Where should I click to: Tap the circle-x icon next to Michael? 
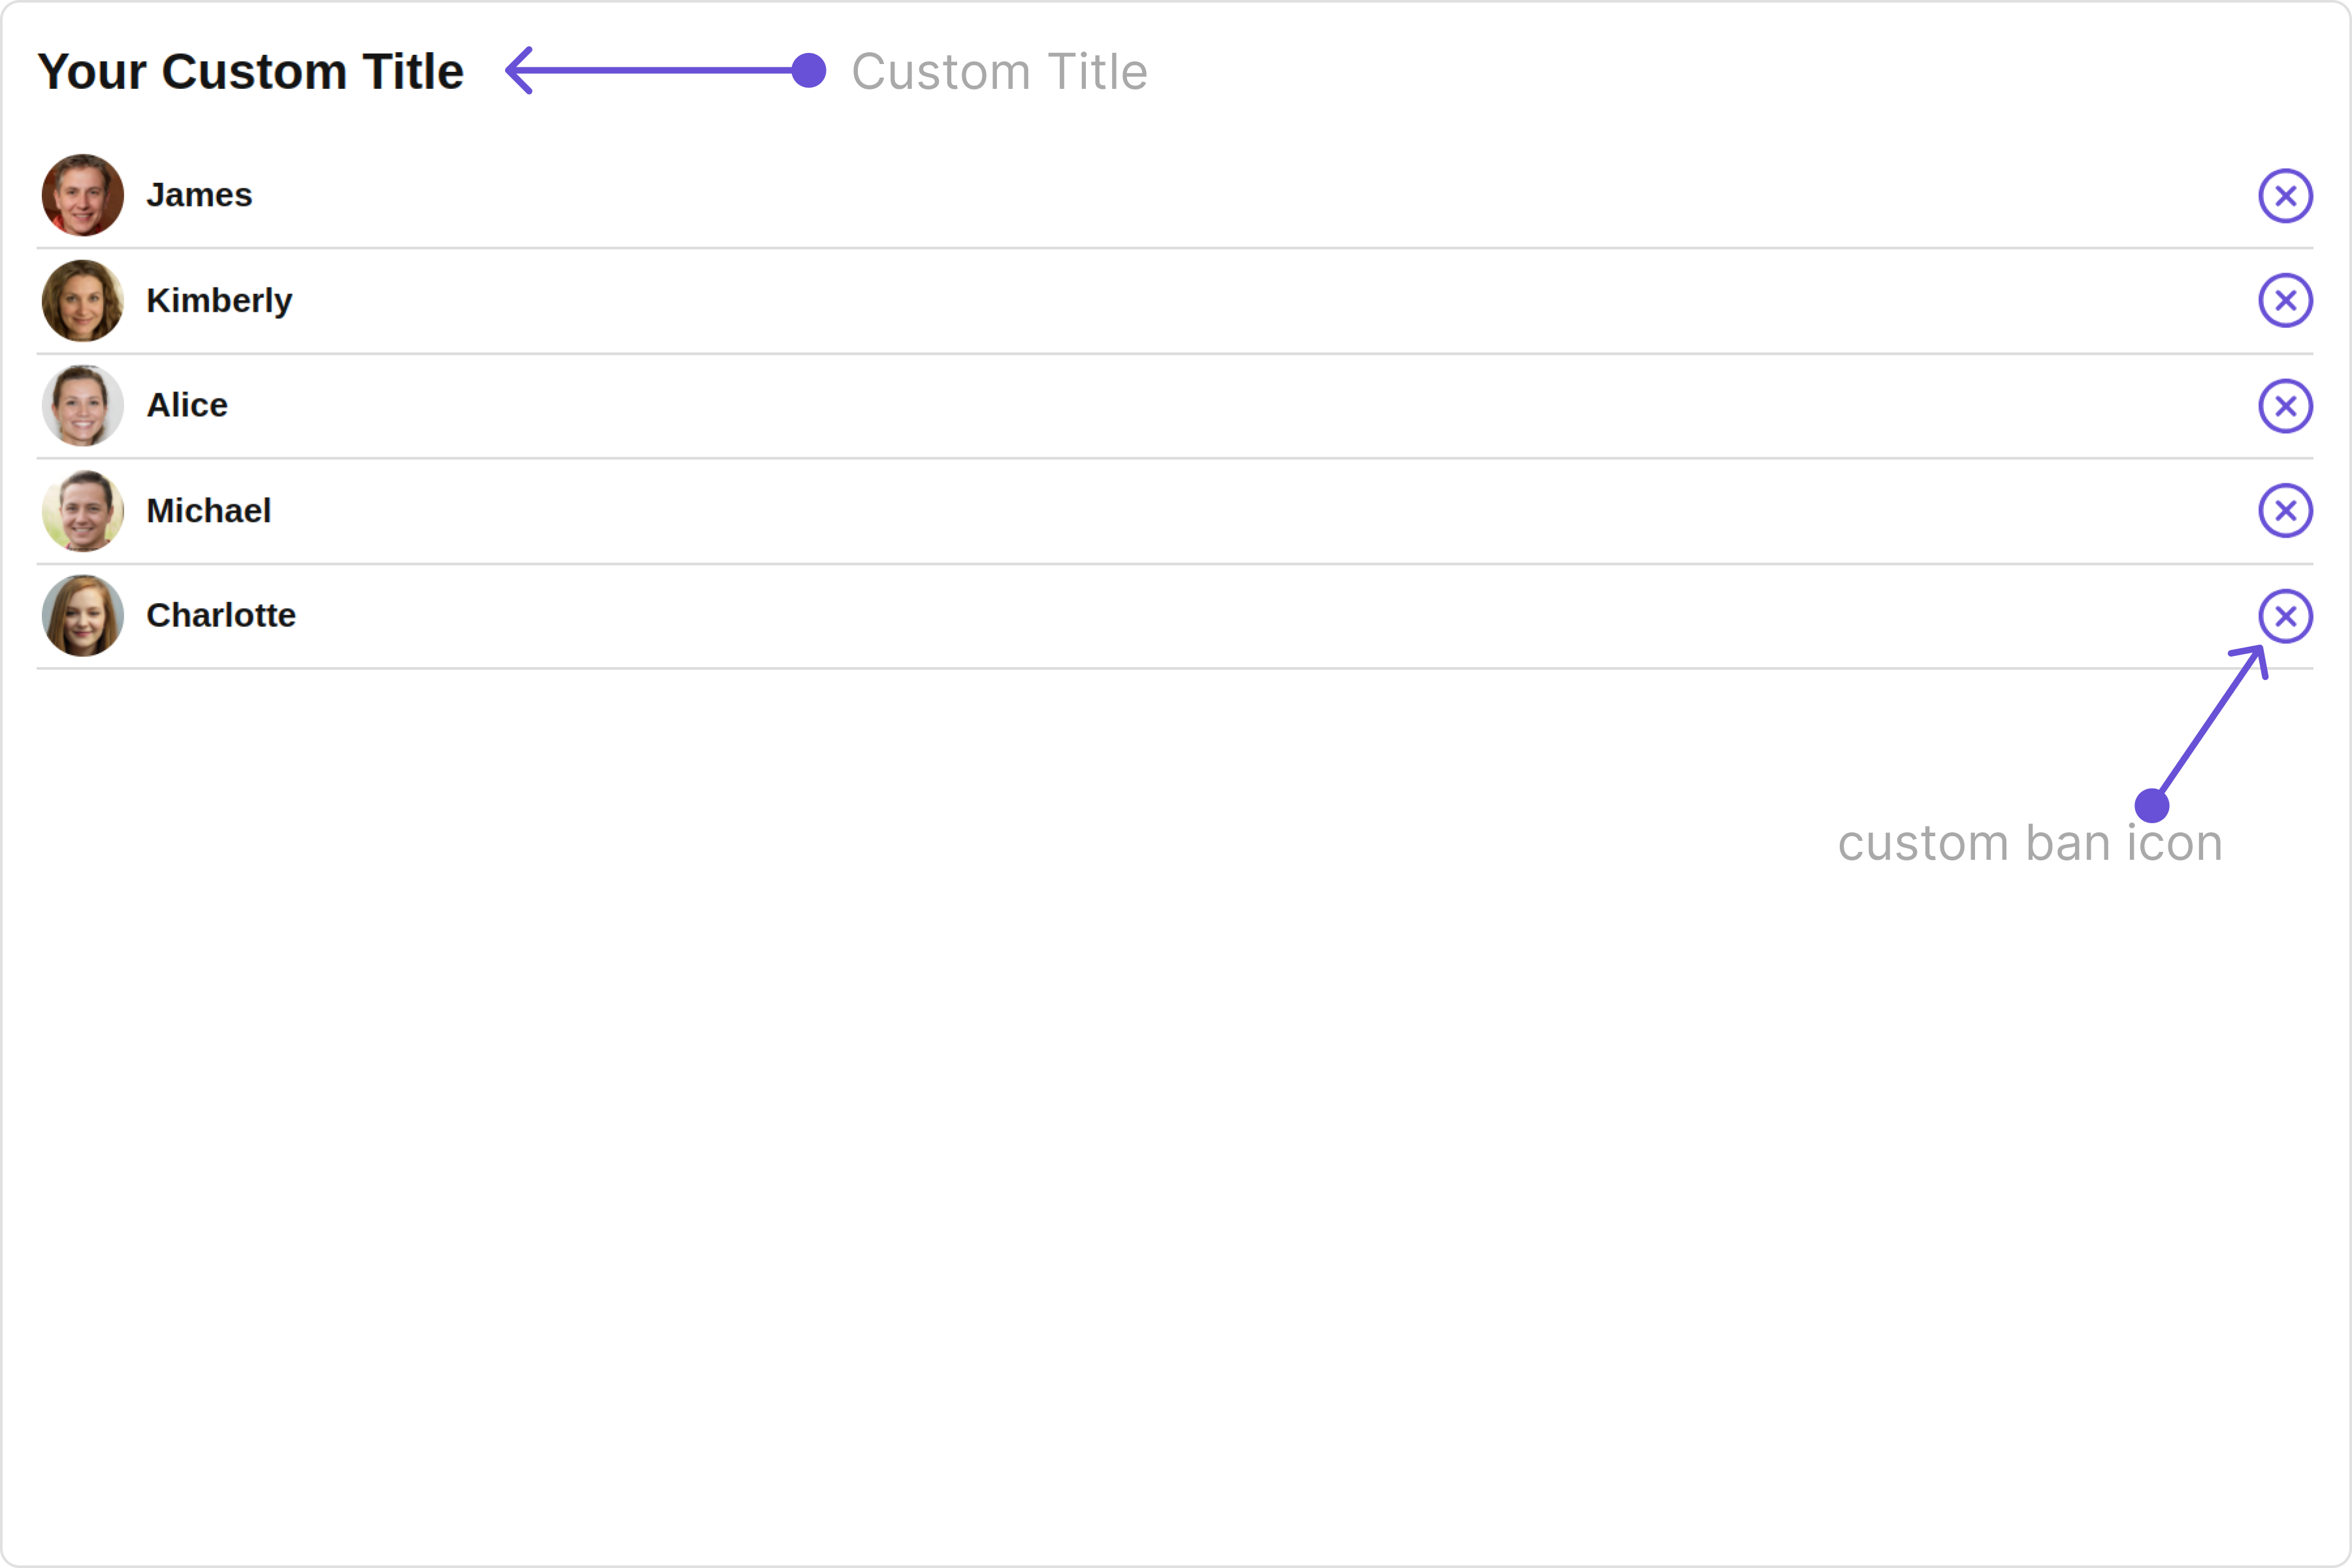point(2285,510)
